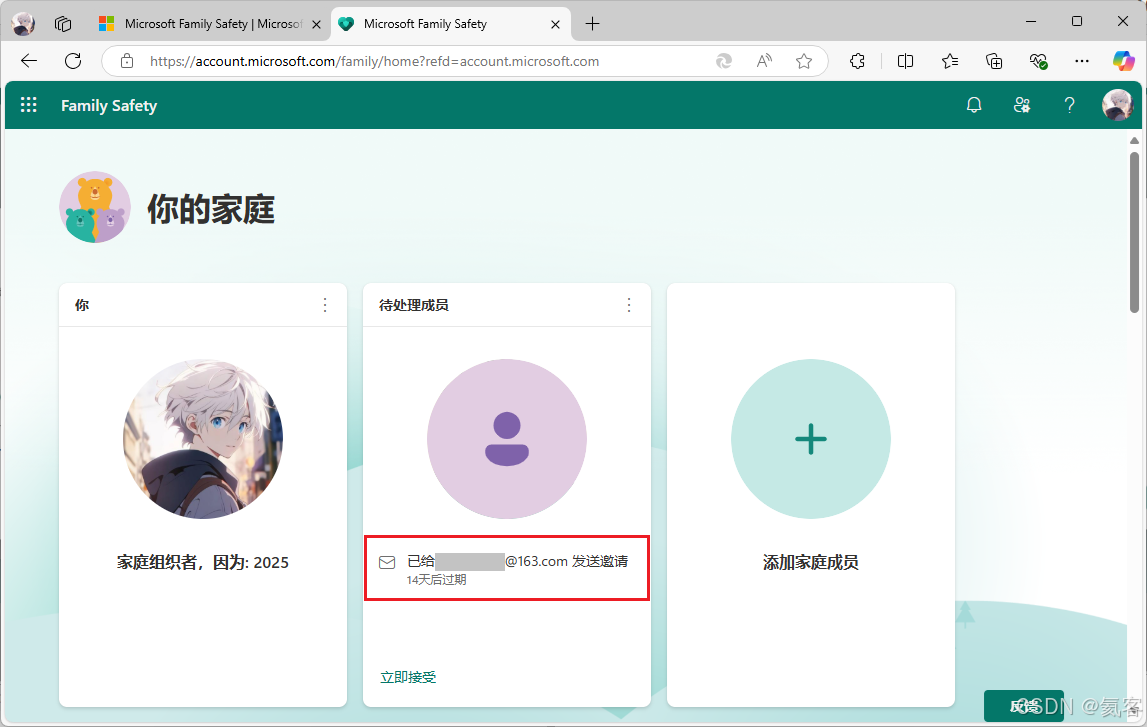Close the active Microsoft Family Safety tab
This screenshot has width=1147, height=727.
pos(555,24)
